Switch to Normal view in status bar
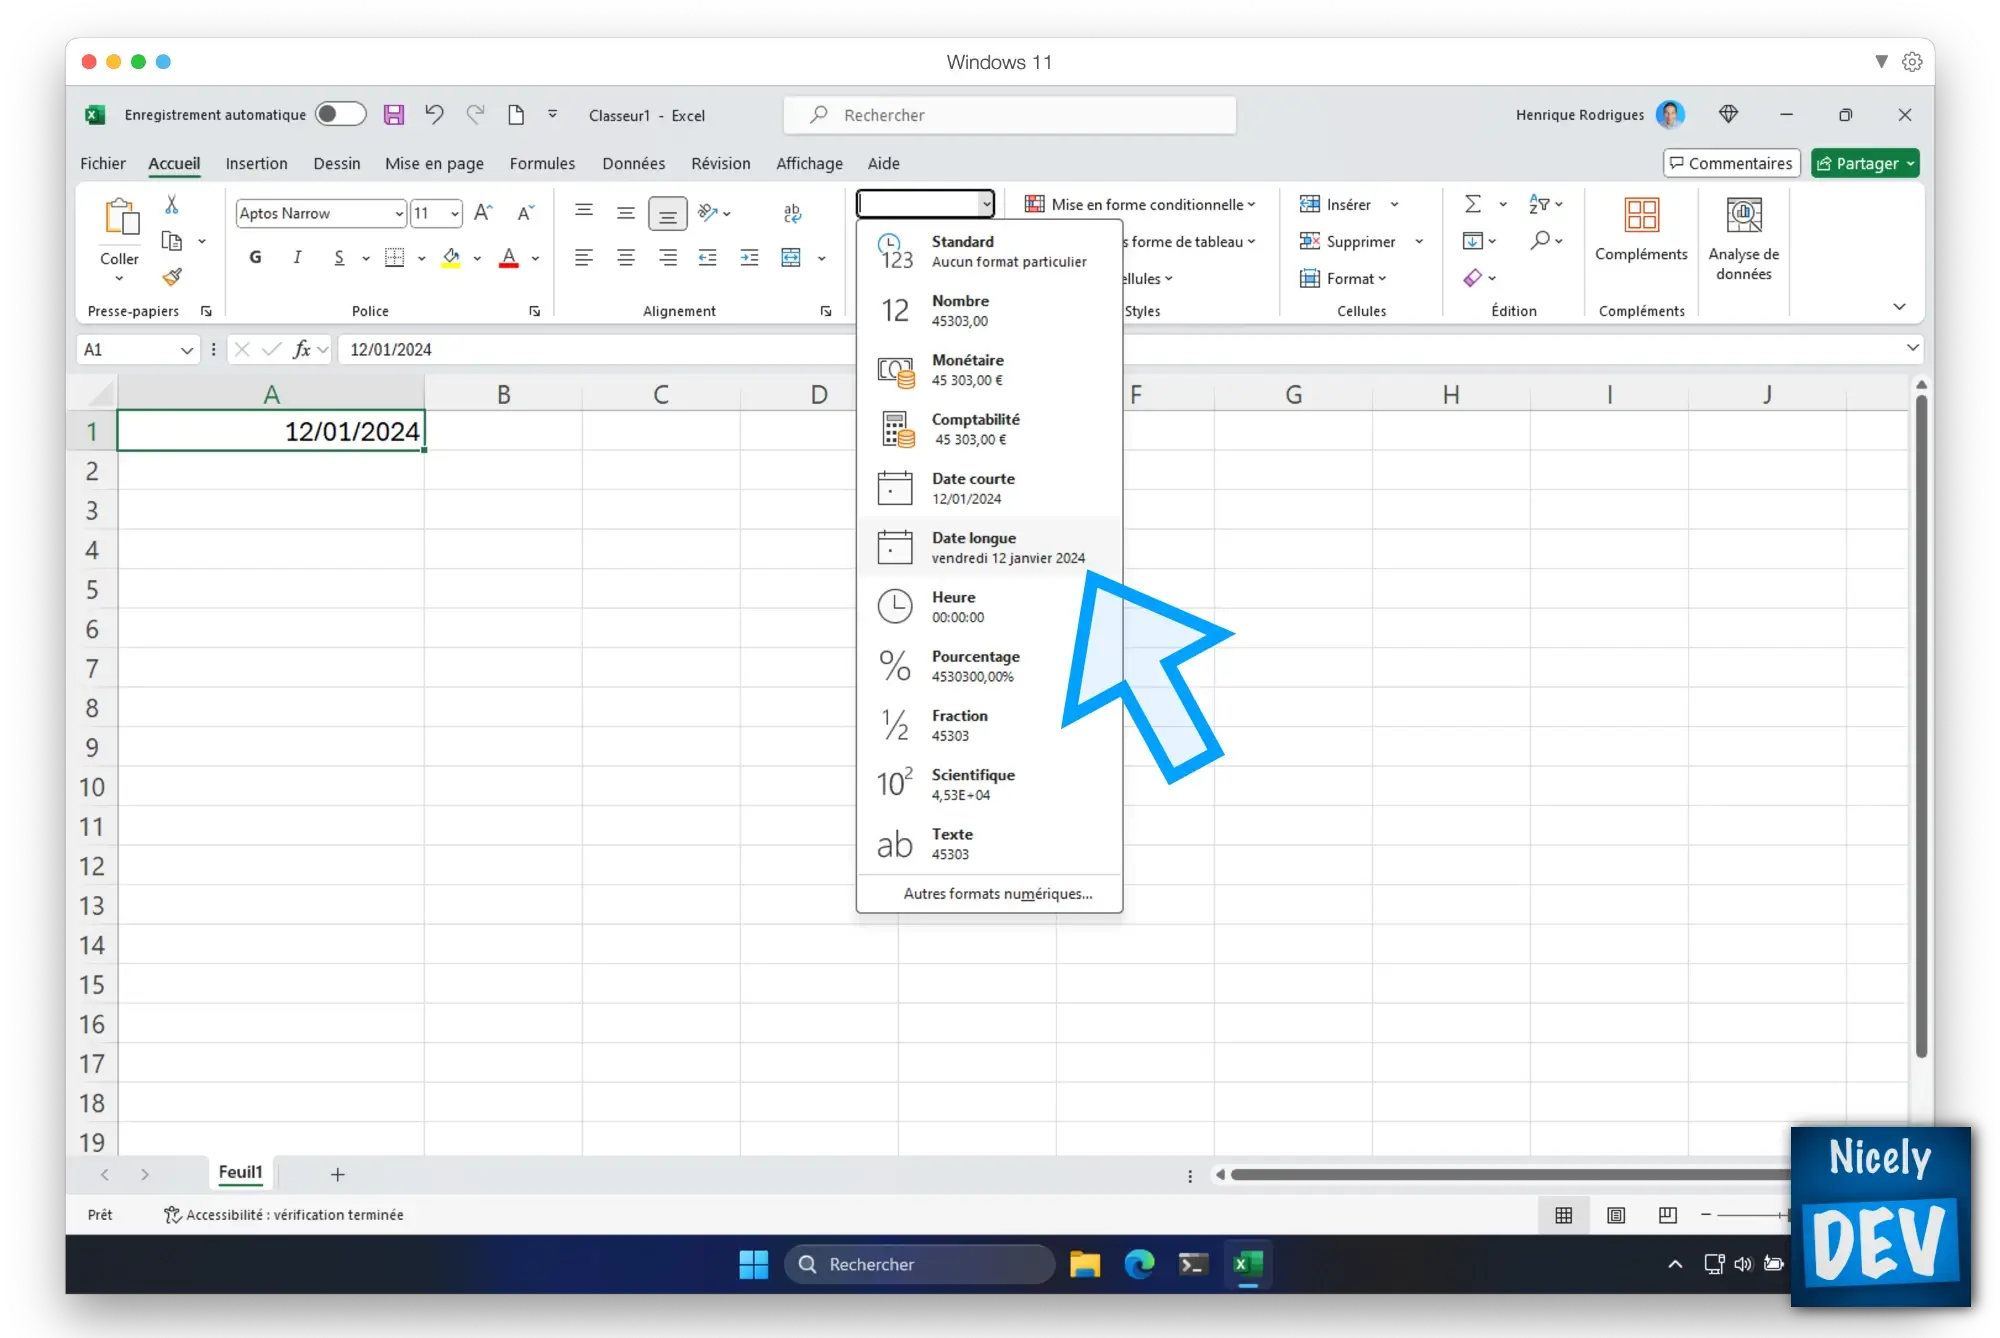Image resolution: width=2000 pixels, height=1338 pixels. point(1564,1215)
